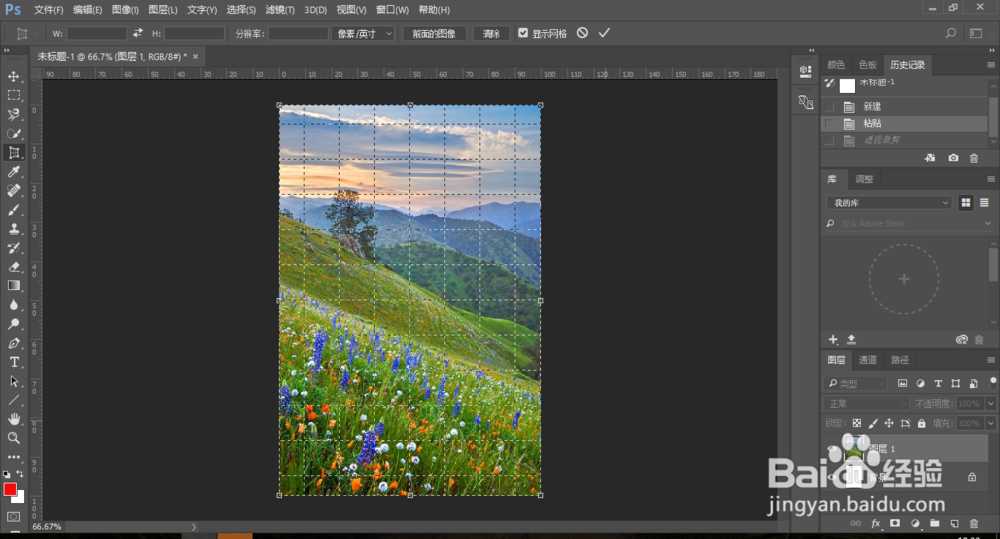Select 粘贴 history state
This screenshot has width=1000, height=539.
point(904,123)
